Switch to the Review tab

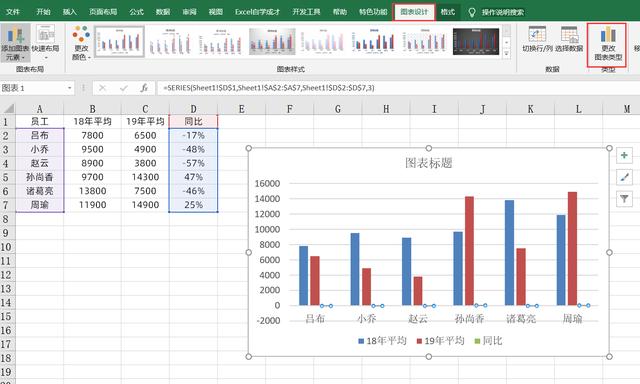(189, 12)
